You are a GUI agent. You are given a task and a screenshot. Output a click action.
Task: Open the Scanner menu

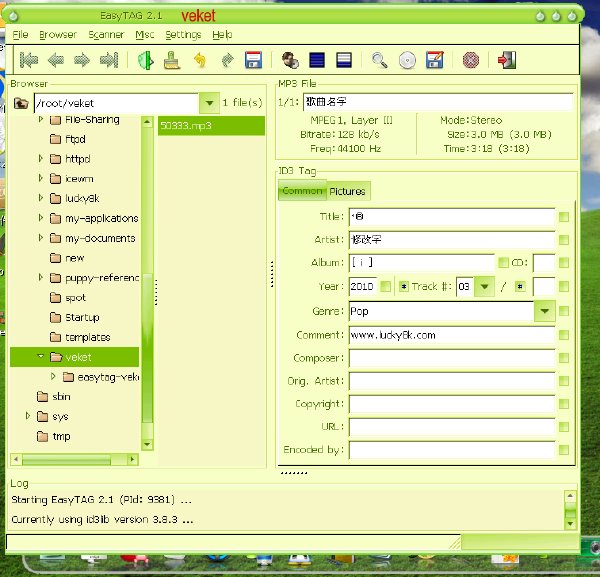tap(106, 35)
